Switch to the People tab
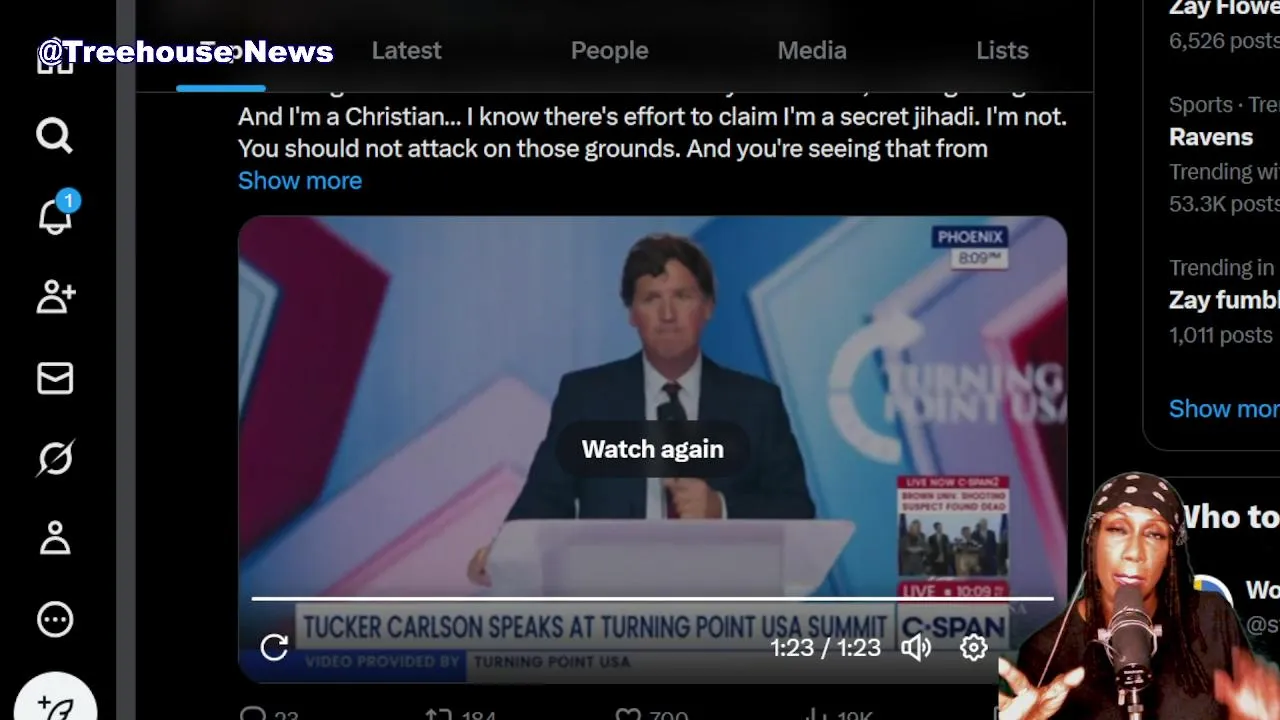 click(x=609, y=50)
